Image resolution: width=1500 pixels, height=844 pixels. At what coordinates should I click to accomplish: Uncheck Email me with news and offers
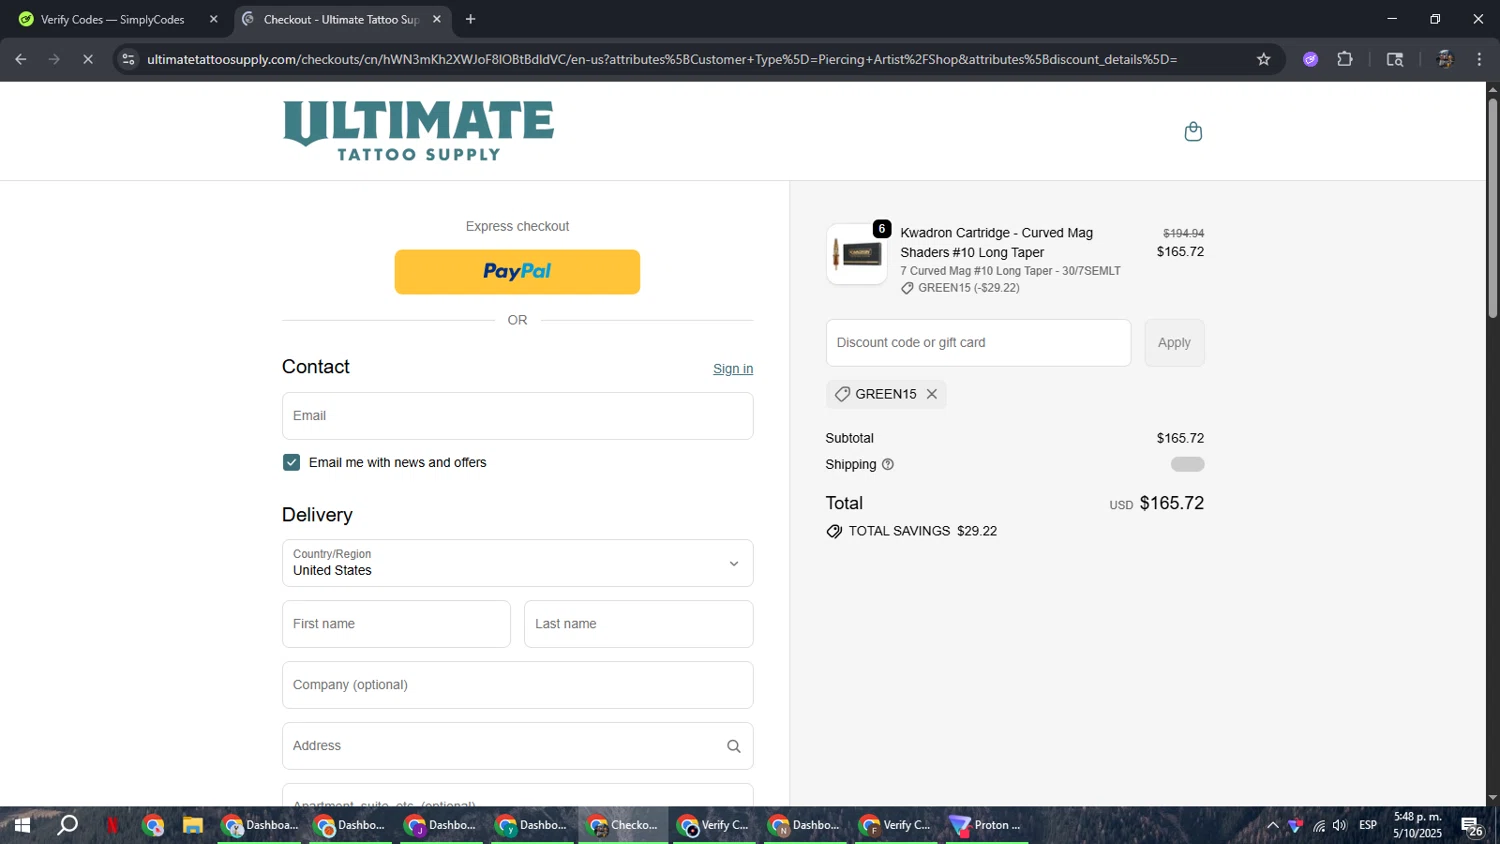point(291,462)
